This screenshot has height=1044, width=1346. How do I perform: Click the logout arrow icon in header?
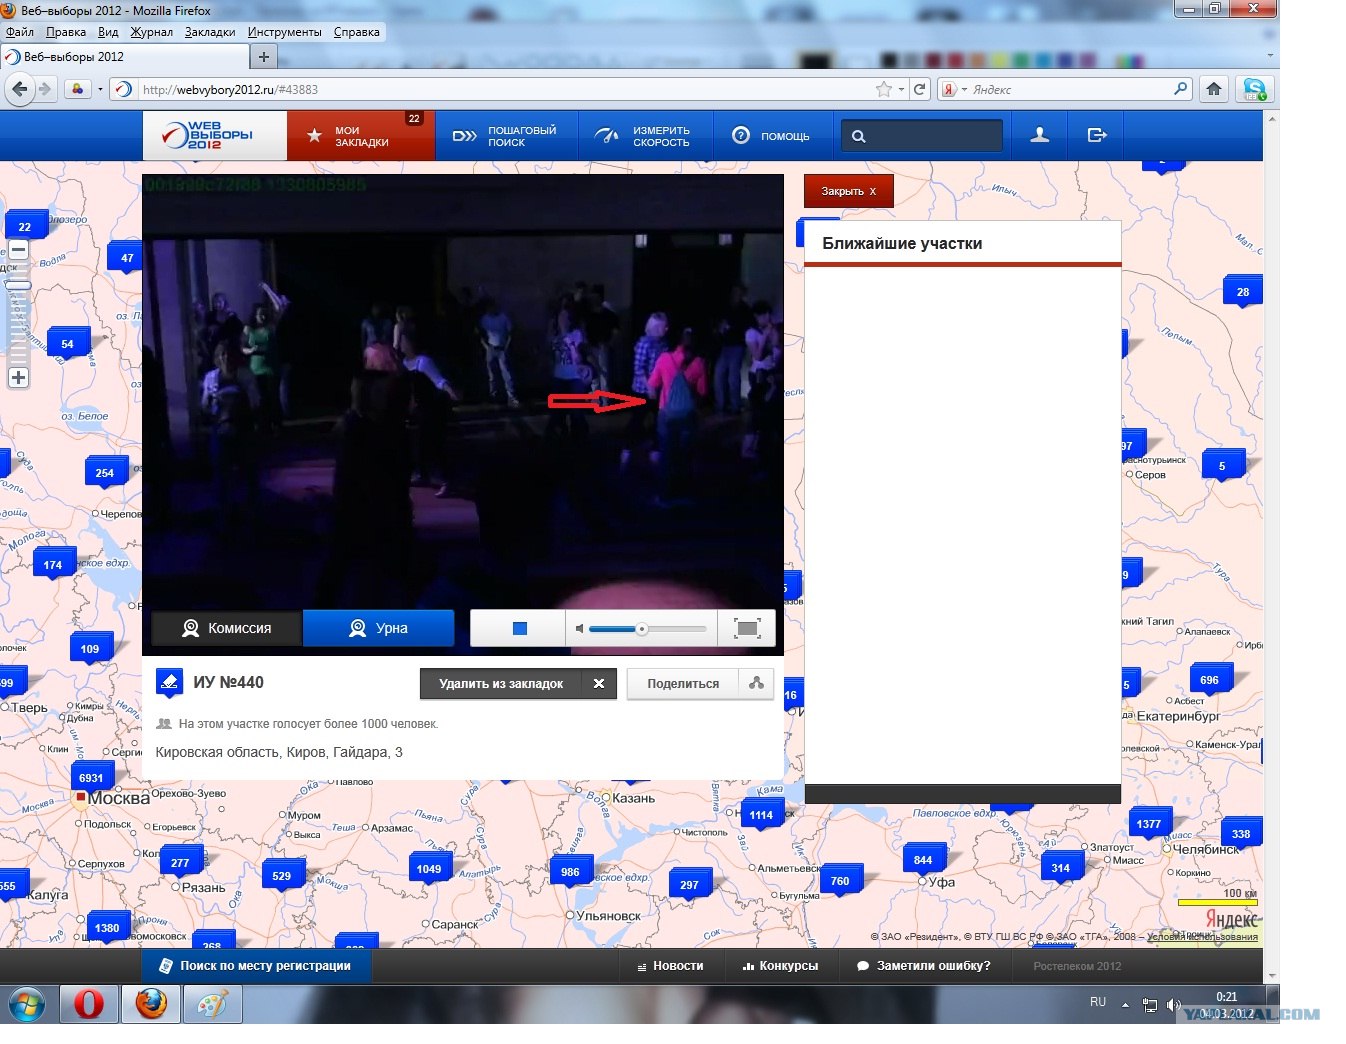pos(1097,135)
